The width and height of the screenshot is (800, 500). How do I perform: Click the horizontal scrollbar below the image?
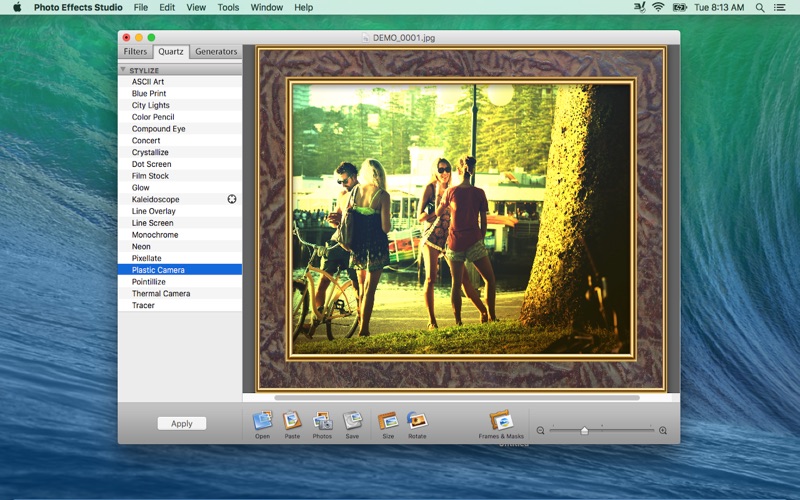coord(456,397)
